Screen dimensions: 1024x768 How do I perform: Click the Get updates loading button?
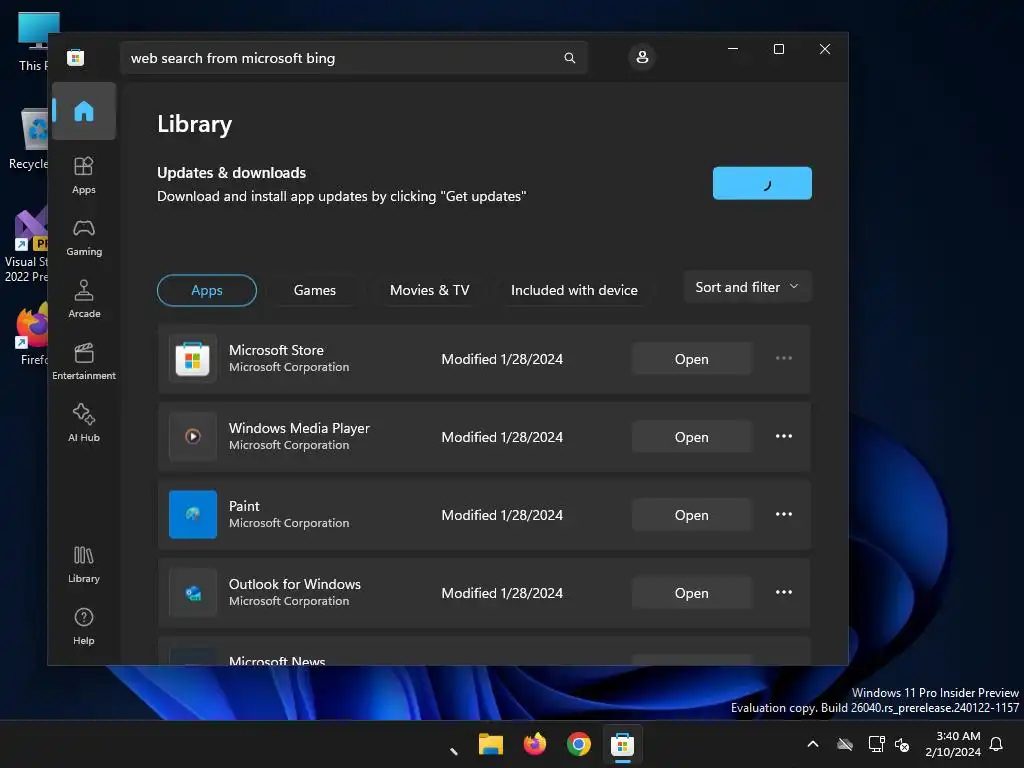tap(762, 183)
